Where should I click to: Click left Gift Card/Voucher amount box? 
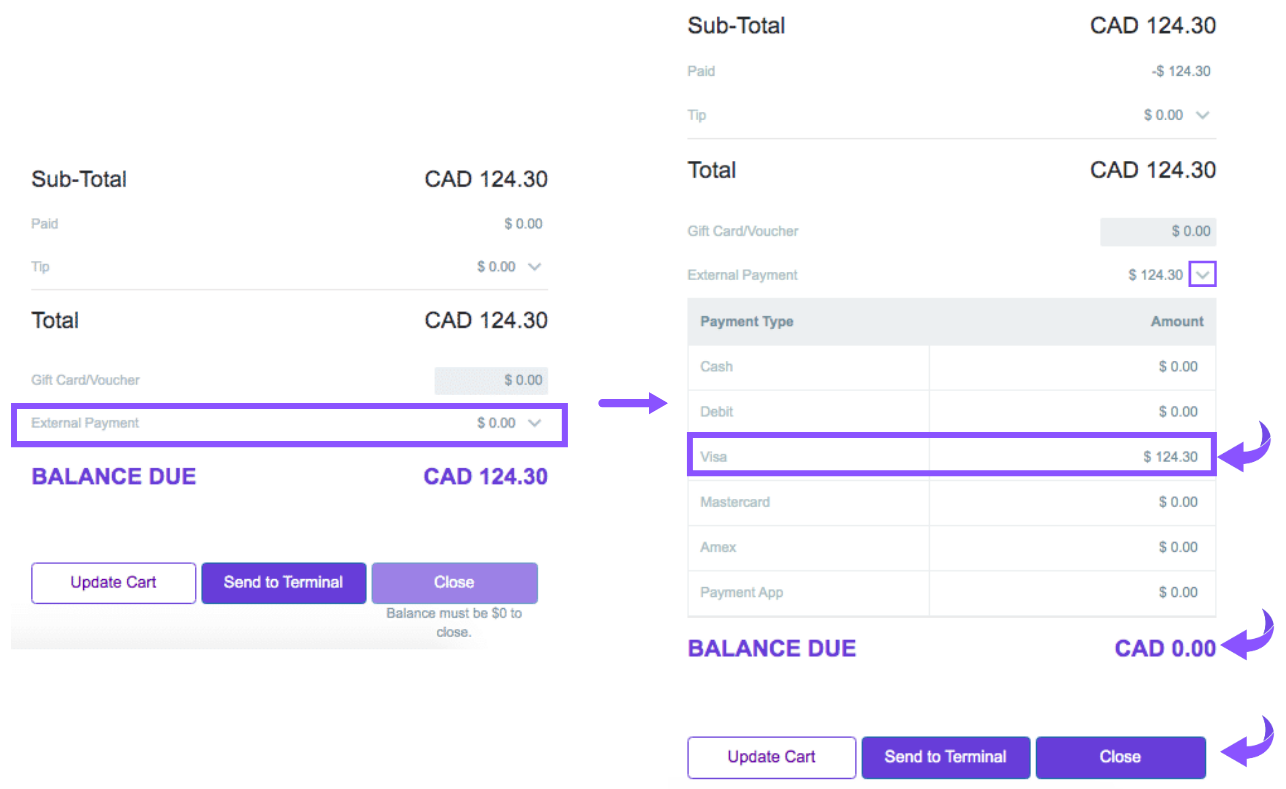click(x=491, y=380)
